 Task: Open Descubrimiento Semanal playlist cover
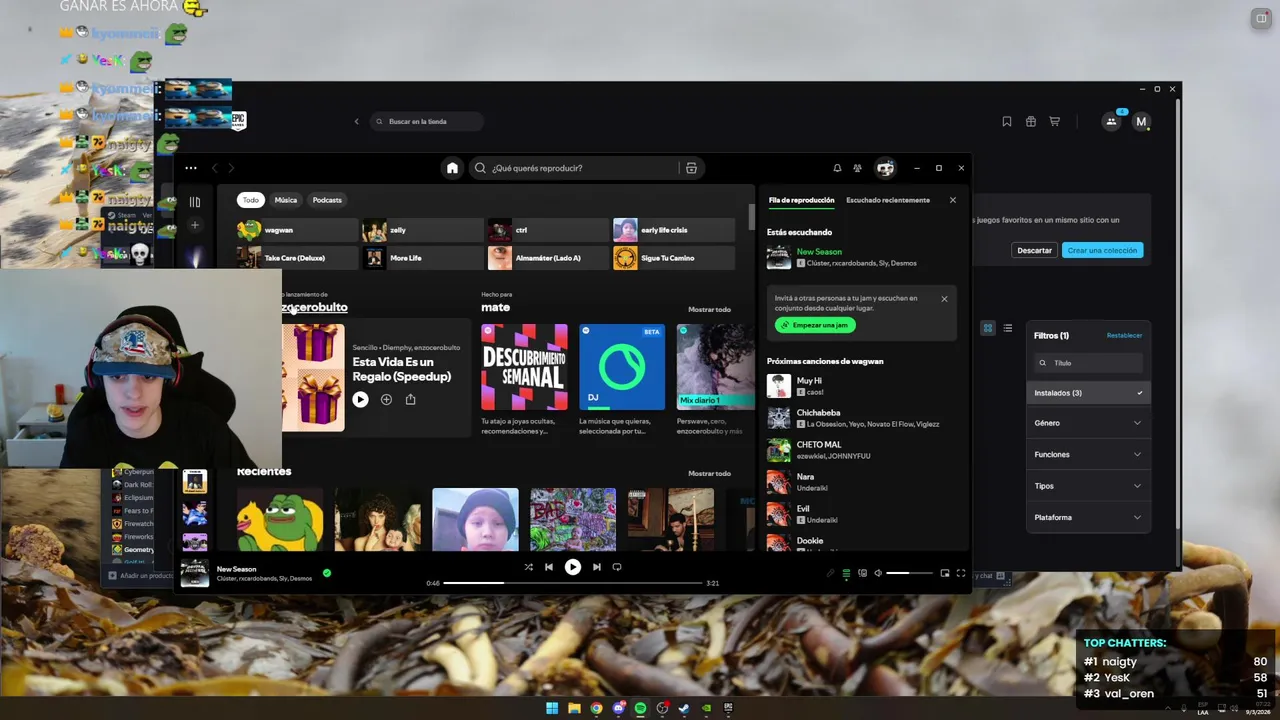tap(524, 367)
